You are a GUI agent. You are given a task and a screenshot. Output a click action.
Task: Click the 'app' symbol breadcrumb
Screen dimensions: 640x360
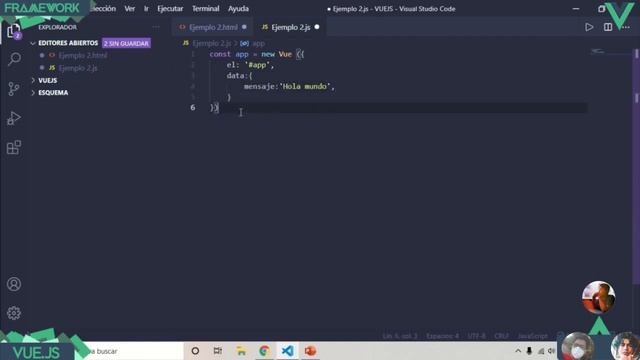(x=258, y=43)
